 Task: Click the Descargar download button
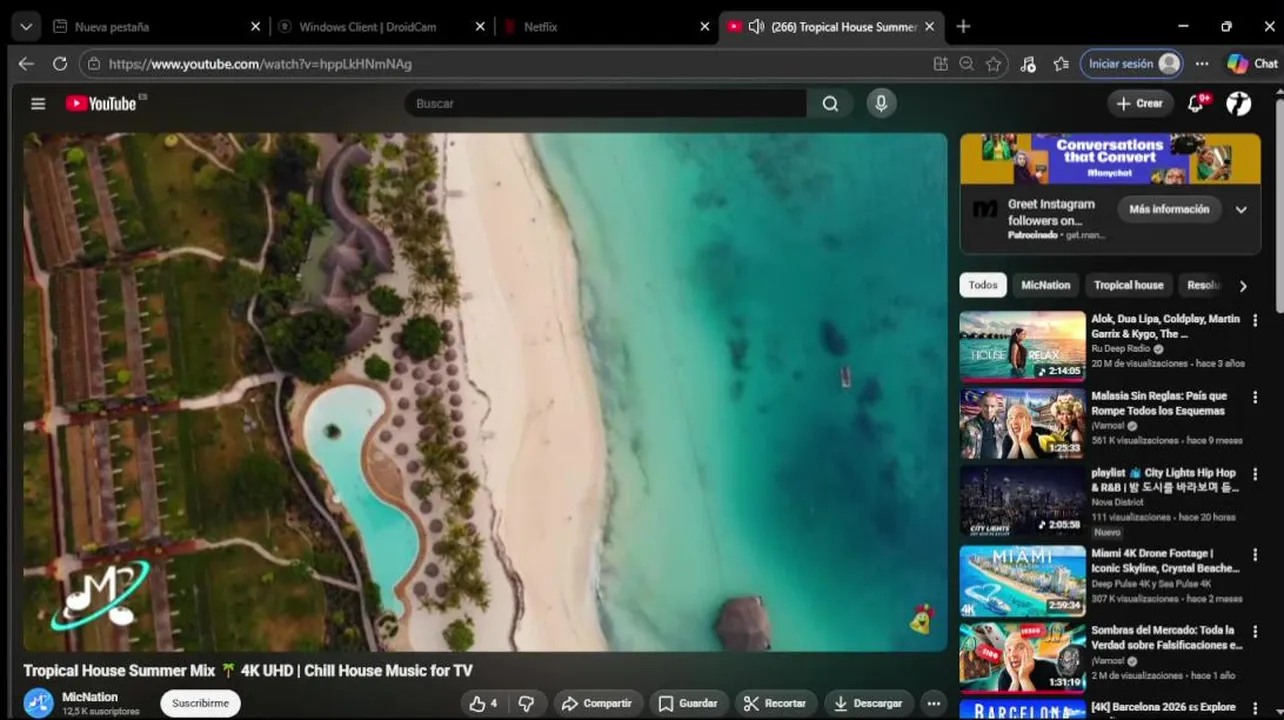(868, 703)
